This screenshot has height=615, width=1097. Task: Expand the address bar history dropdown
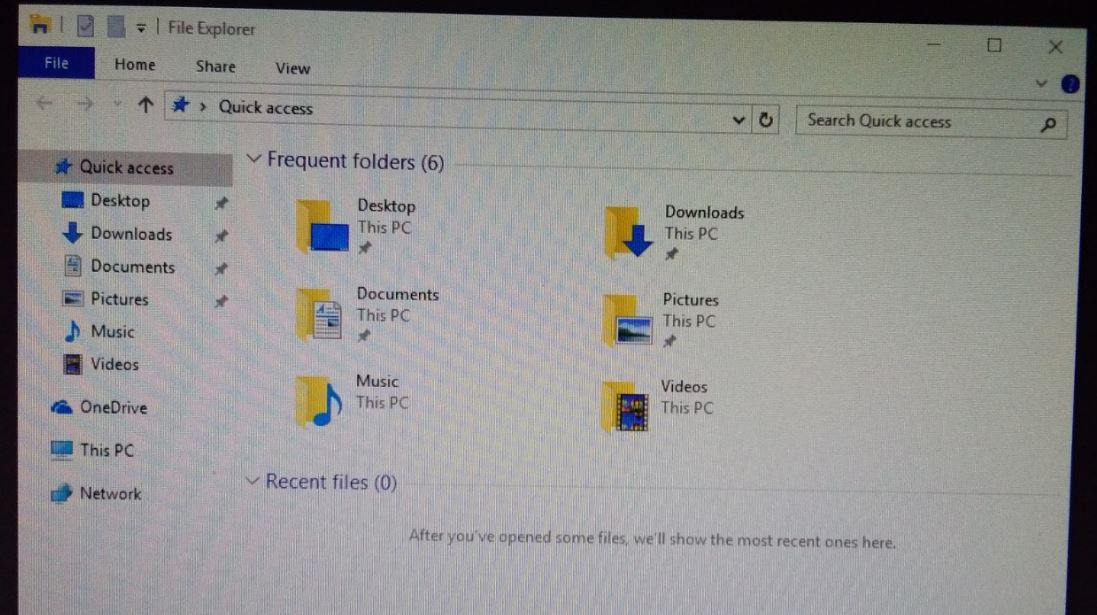(x=738, y=120)
